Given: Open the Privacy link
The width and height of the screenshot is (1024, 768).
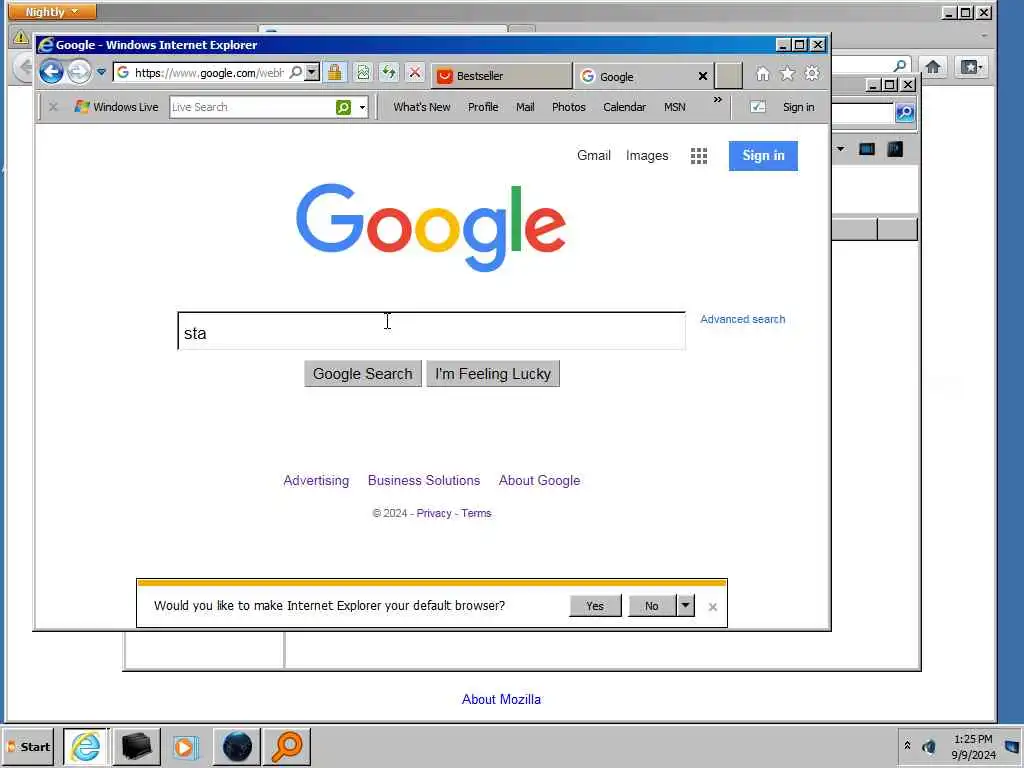Looking at the screenshot, I should 434,513.
